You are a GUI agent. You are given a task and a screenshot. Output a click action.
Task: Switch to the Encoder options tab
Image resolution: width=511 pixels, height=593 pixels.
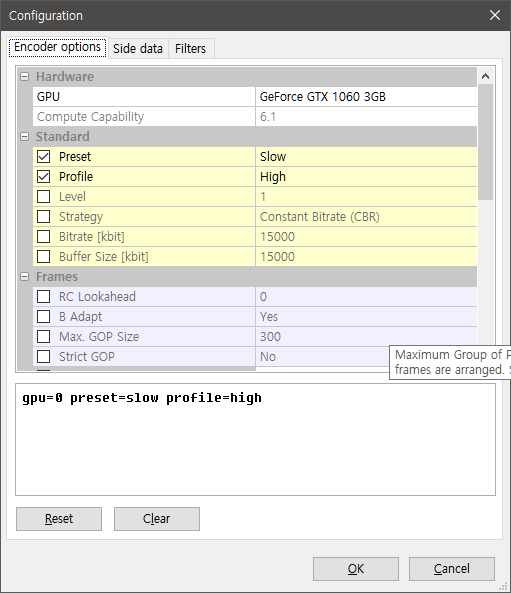(x=57, y=47)
